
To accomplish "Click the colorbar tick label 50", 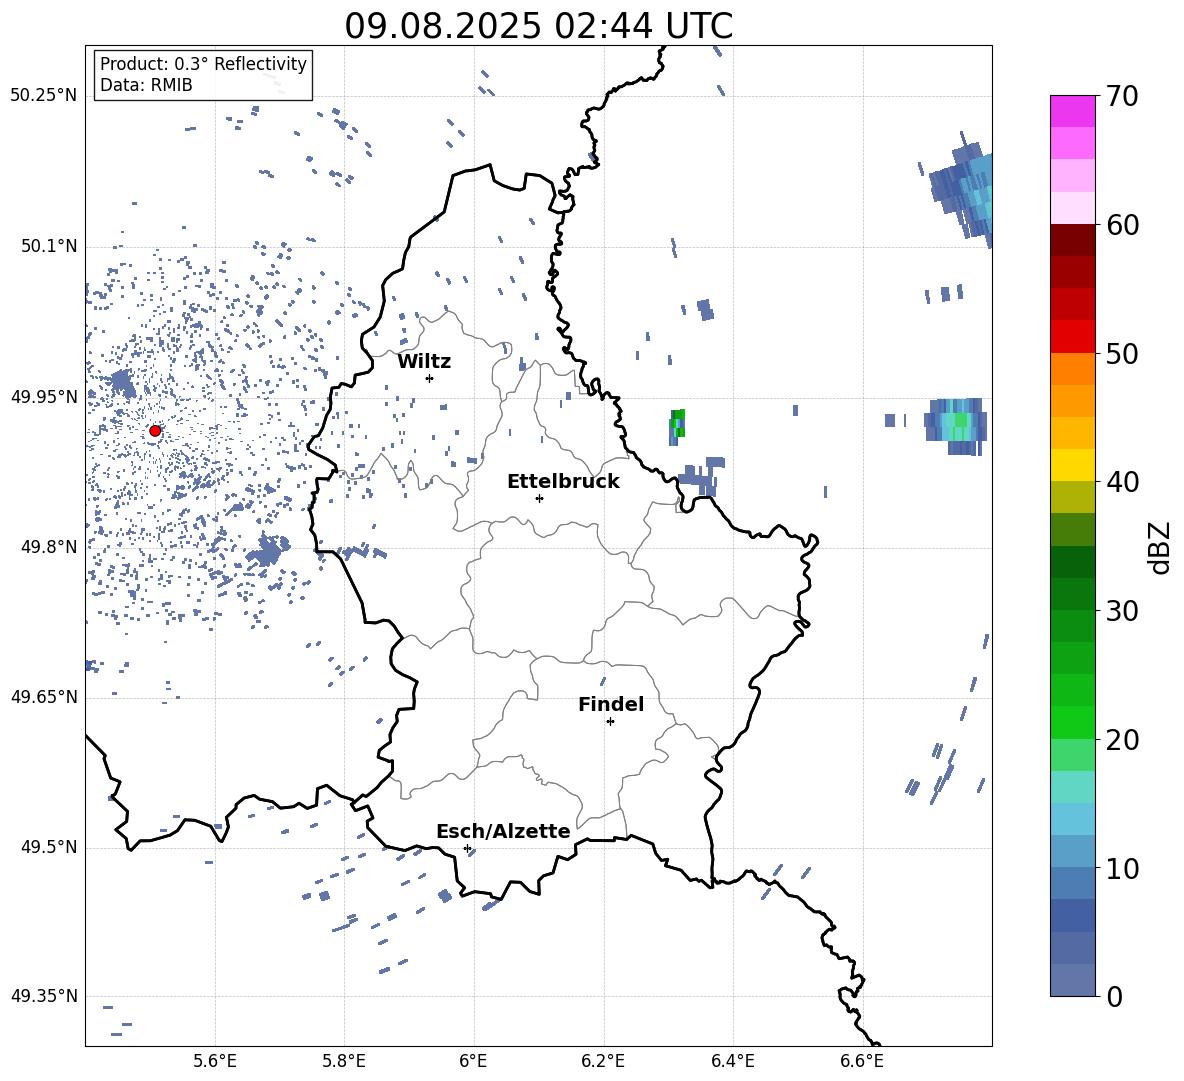I will point(1122,354).
